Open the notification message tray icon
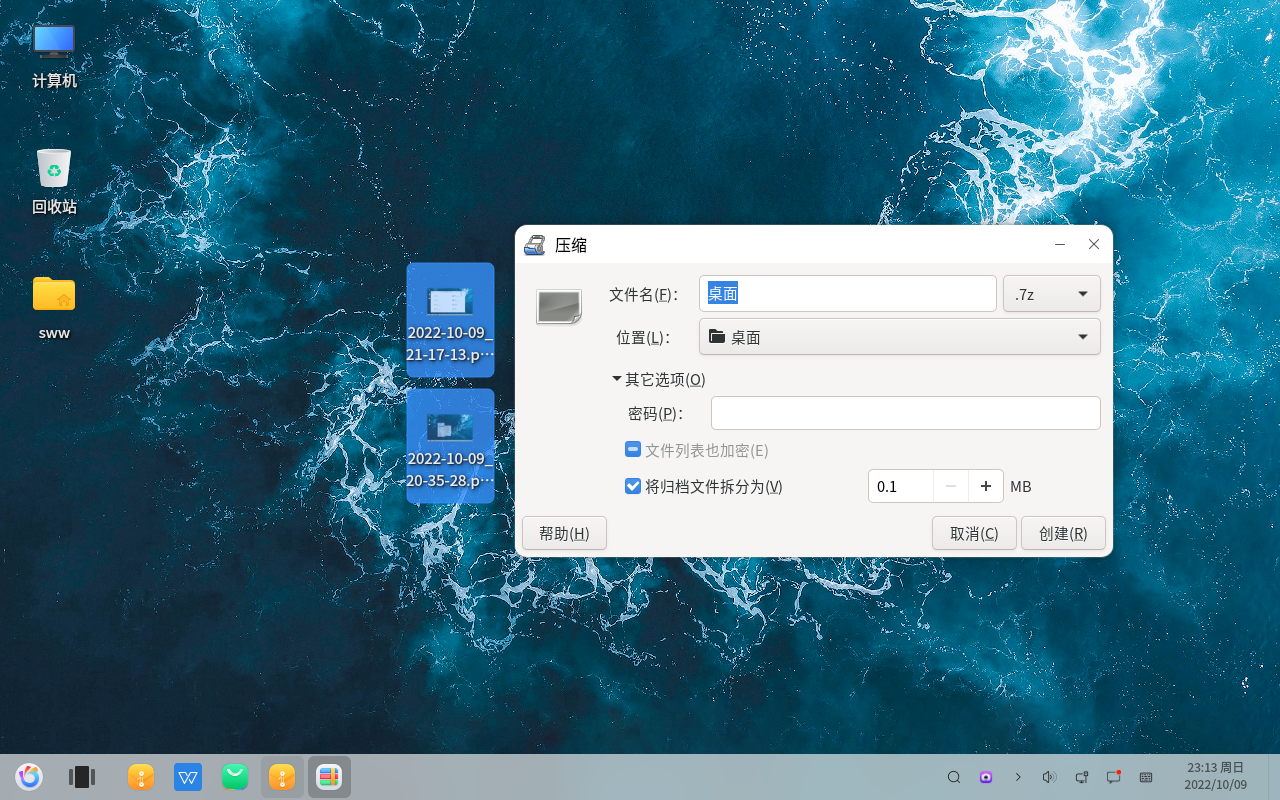The width and height of the screenshot is (1280, 800). point(1113,777)
